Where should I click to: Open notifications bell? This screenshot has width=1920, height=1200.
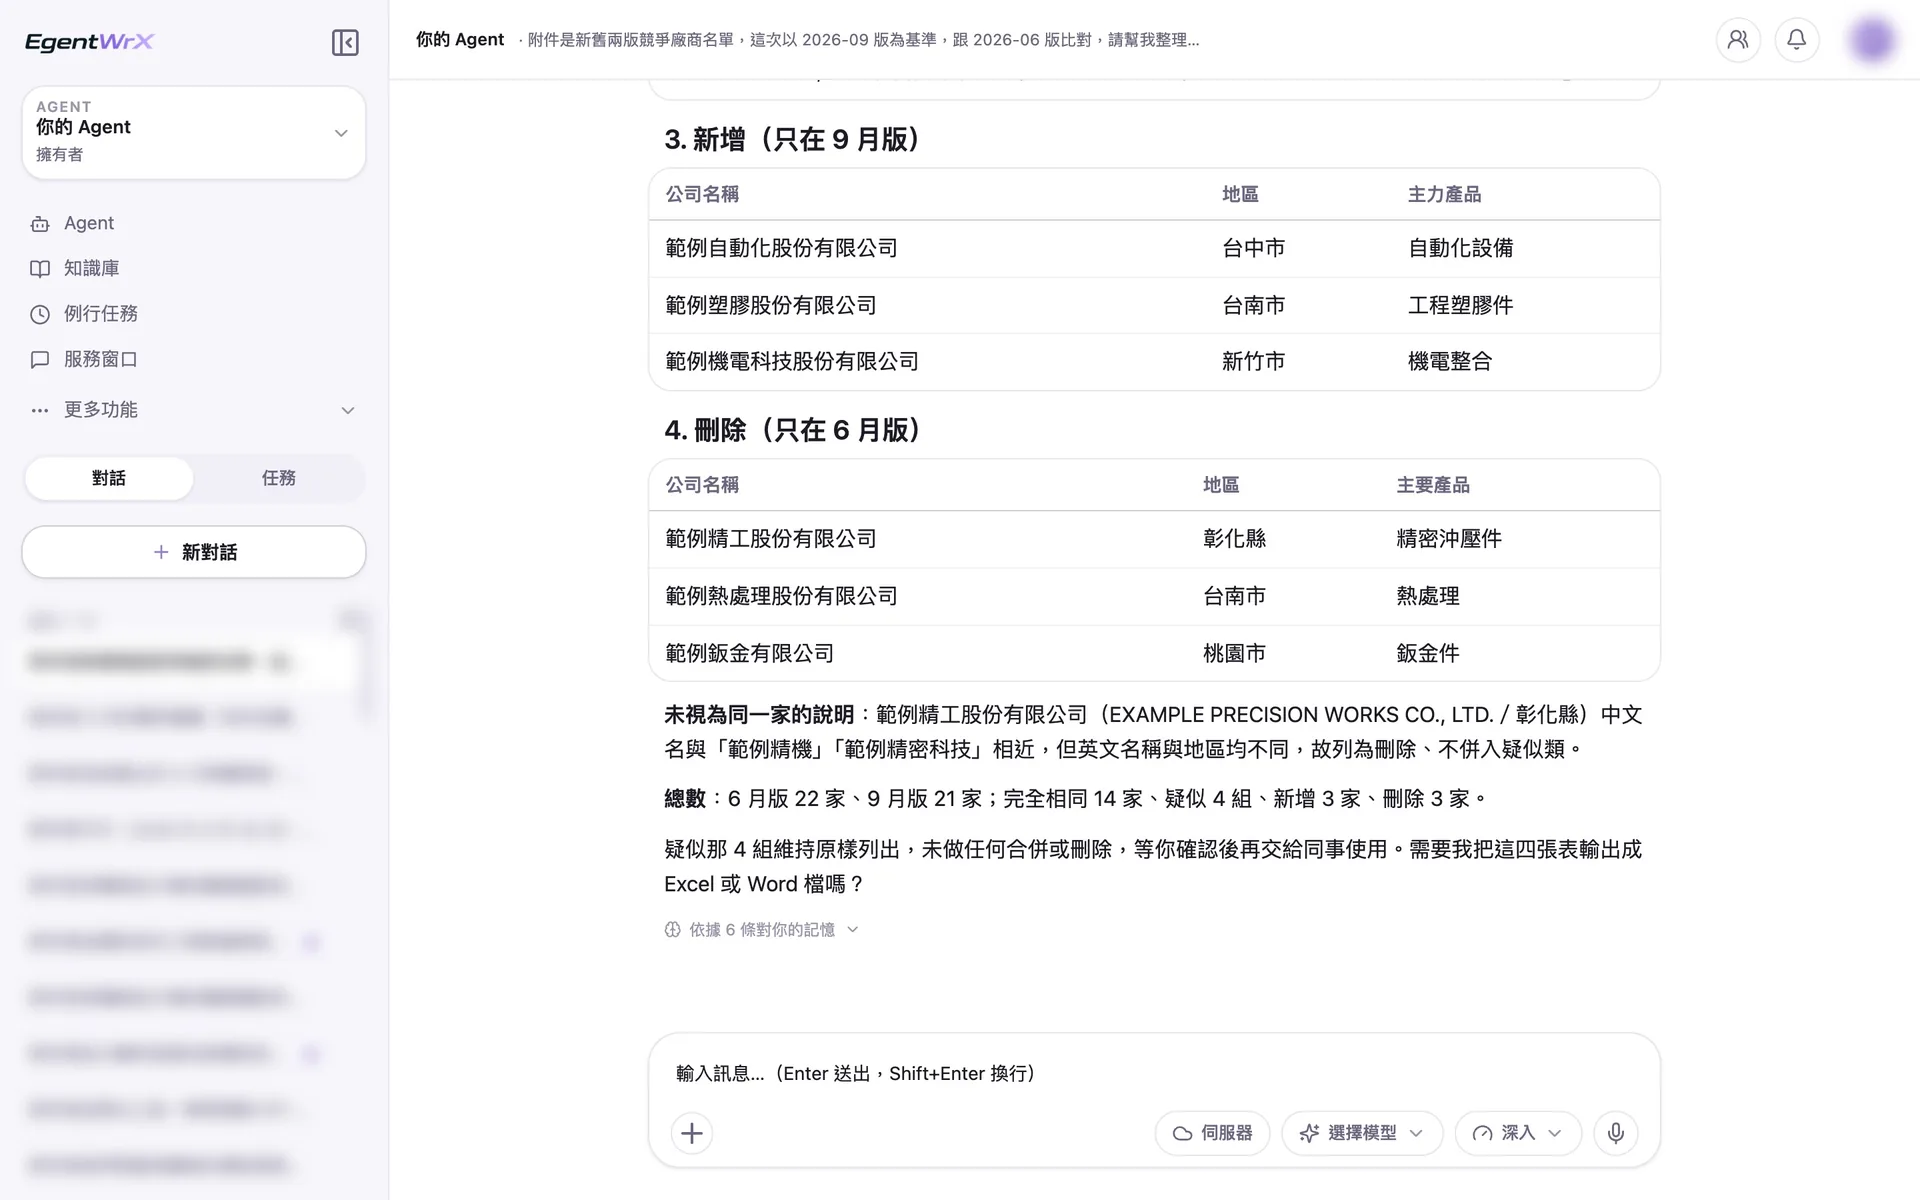(x=1797, y=40)
